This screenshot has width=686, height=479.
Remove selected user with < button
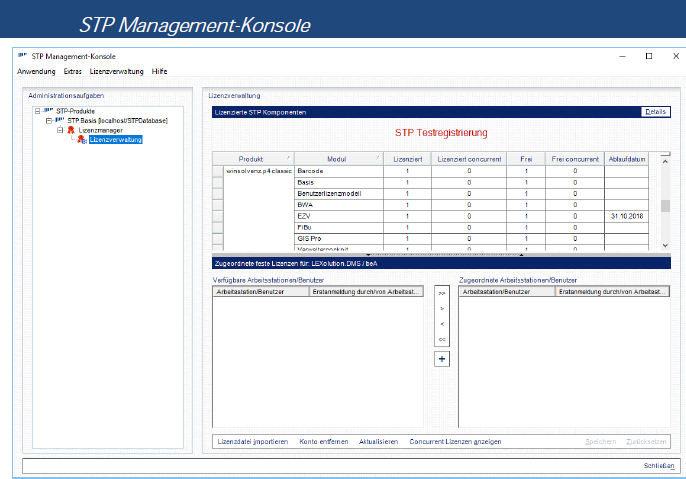442,324
